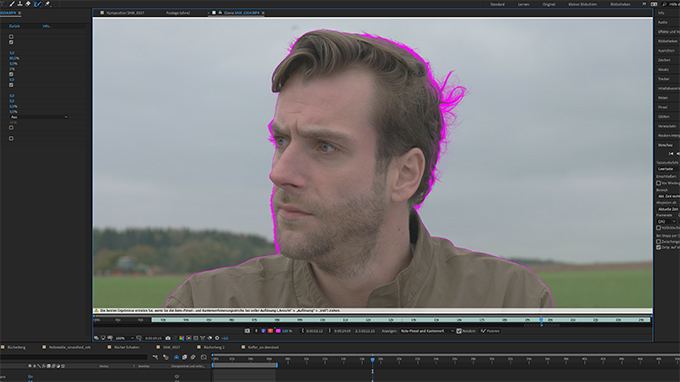Toggle the Zeiger auf checkbox in Vorschau
The width and height of the screenshot is (680, 382).
[659, 247]
